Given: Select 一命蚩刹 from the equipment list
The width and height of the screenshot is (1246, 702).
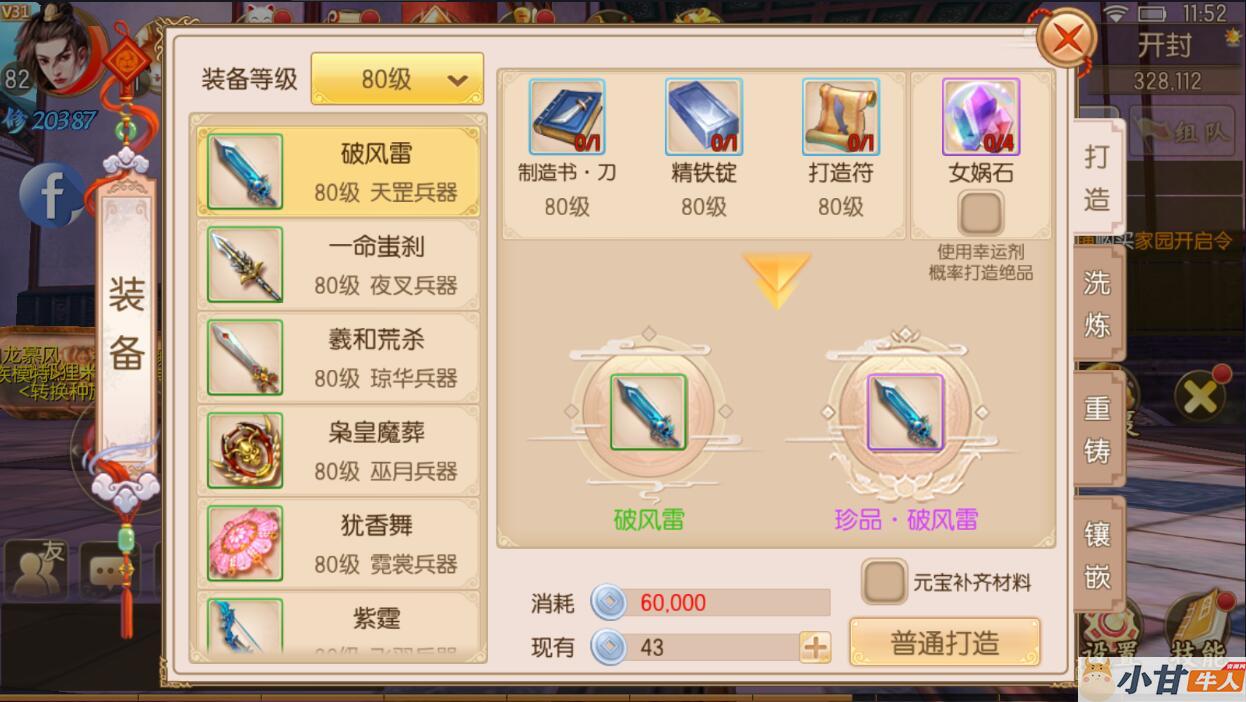Looking at the screenshot, I should 338,265.
